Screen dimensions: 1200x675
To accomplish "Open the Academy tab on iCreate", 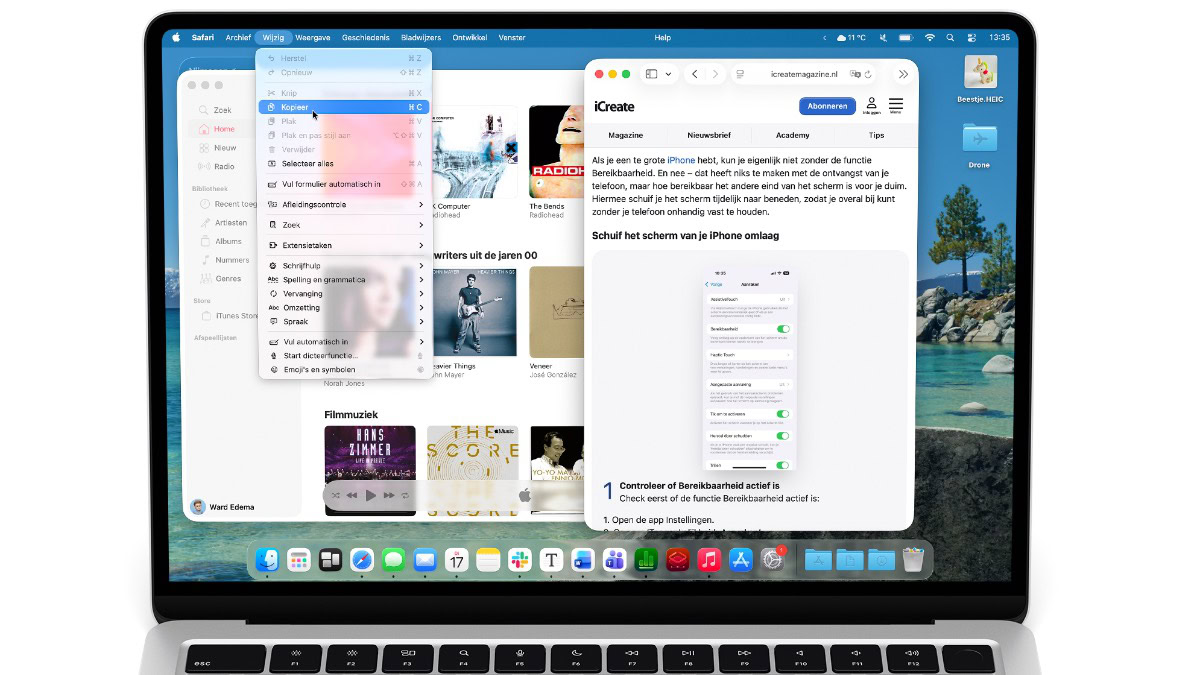I will 793,135.
